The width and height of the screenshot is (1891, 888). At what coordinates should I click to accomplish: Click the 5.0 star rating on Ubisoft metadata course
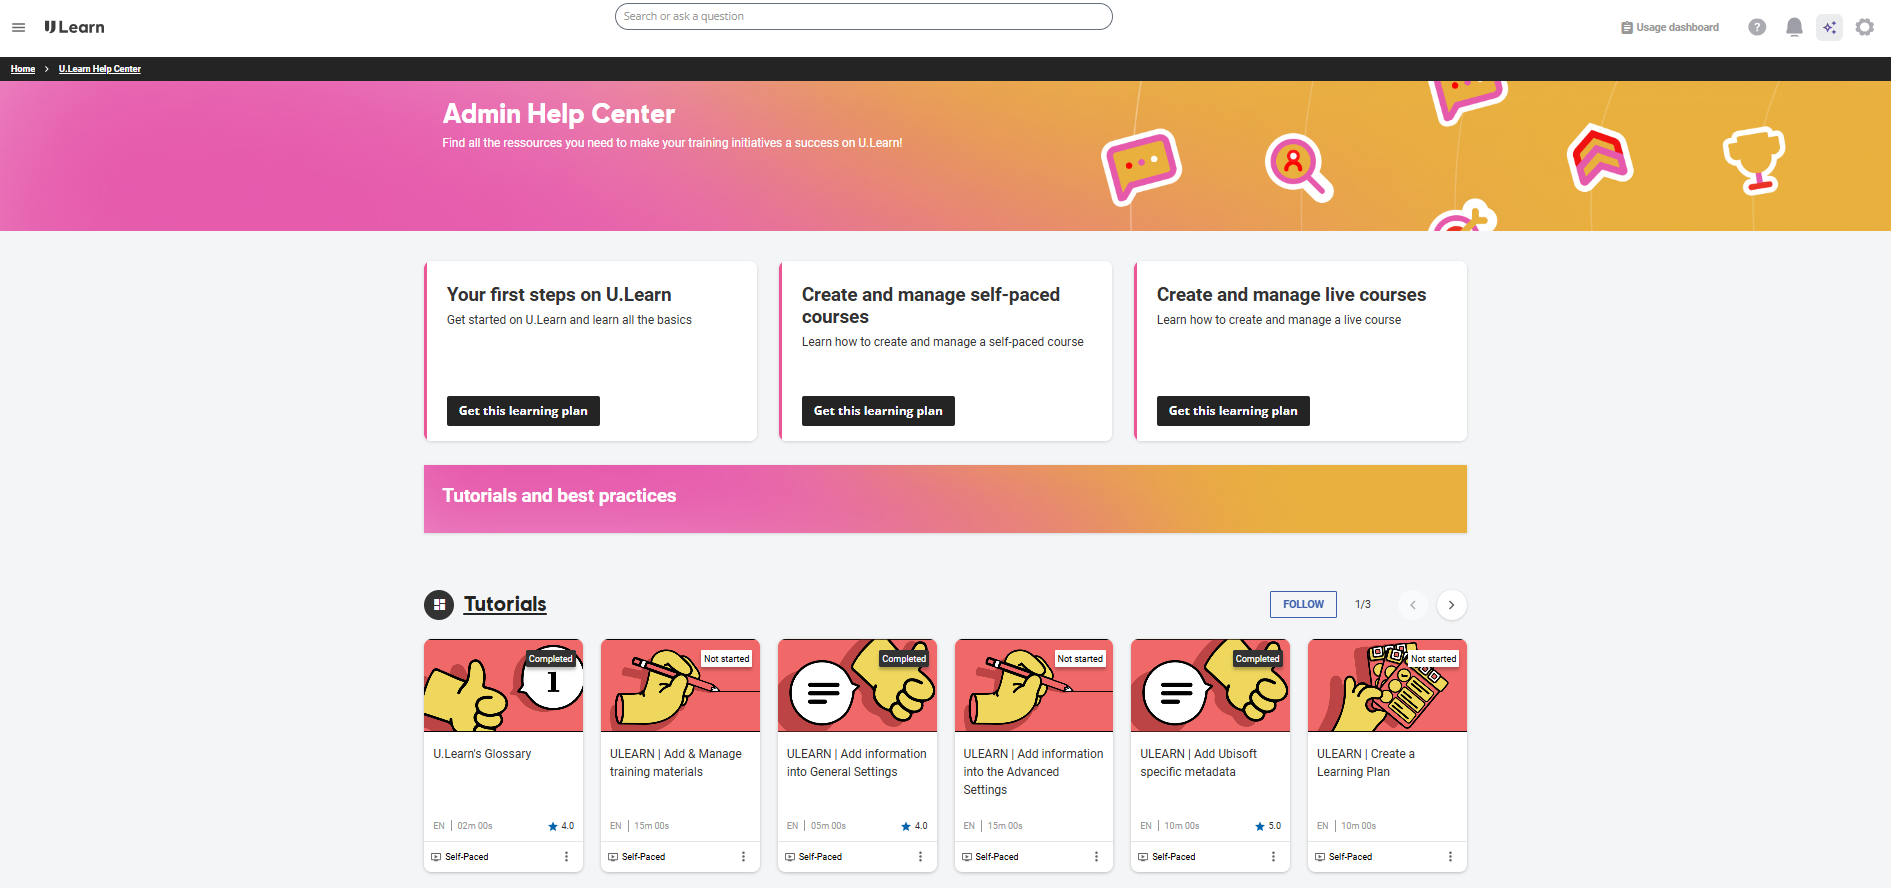click(1268, 826)
